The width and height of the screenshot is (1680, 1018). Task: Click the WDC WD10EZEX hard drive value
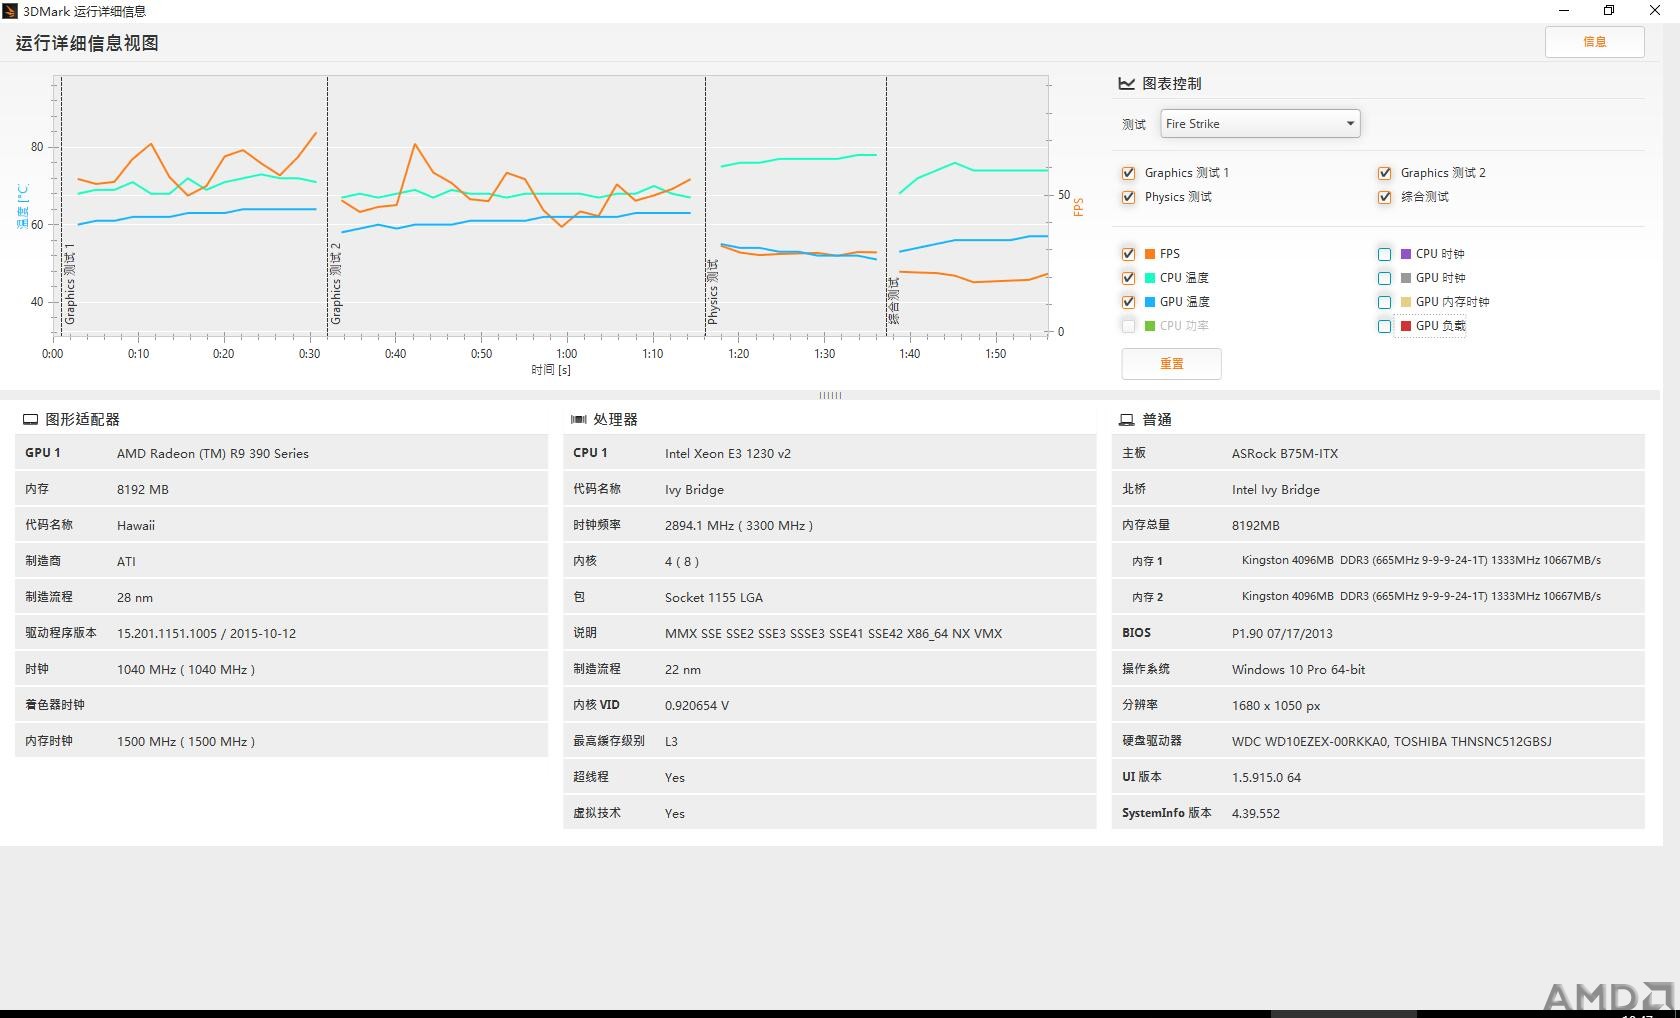pos(1392,742)
